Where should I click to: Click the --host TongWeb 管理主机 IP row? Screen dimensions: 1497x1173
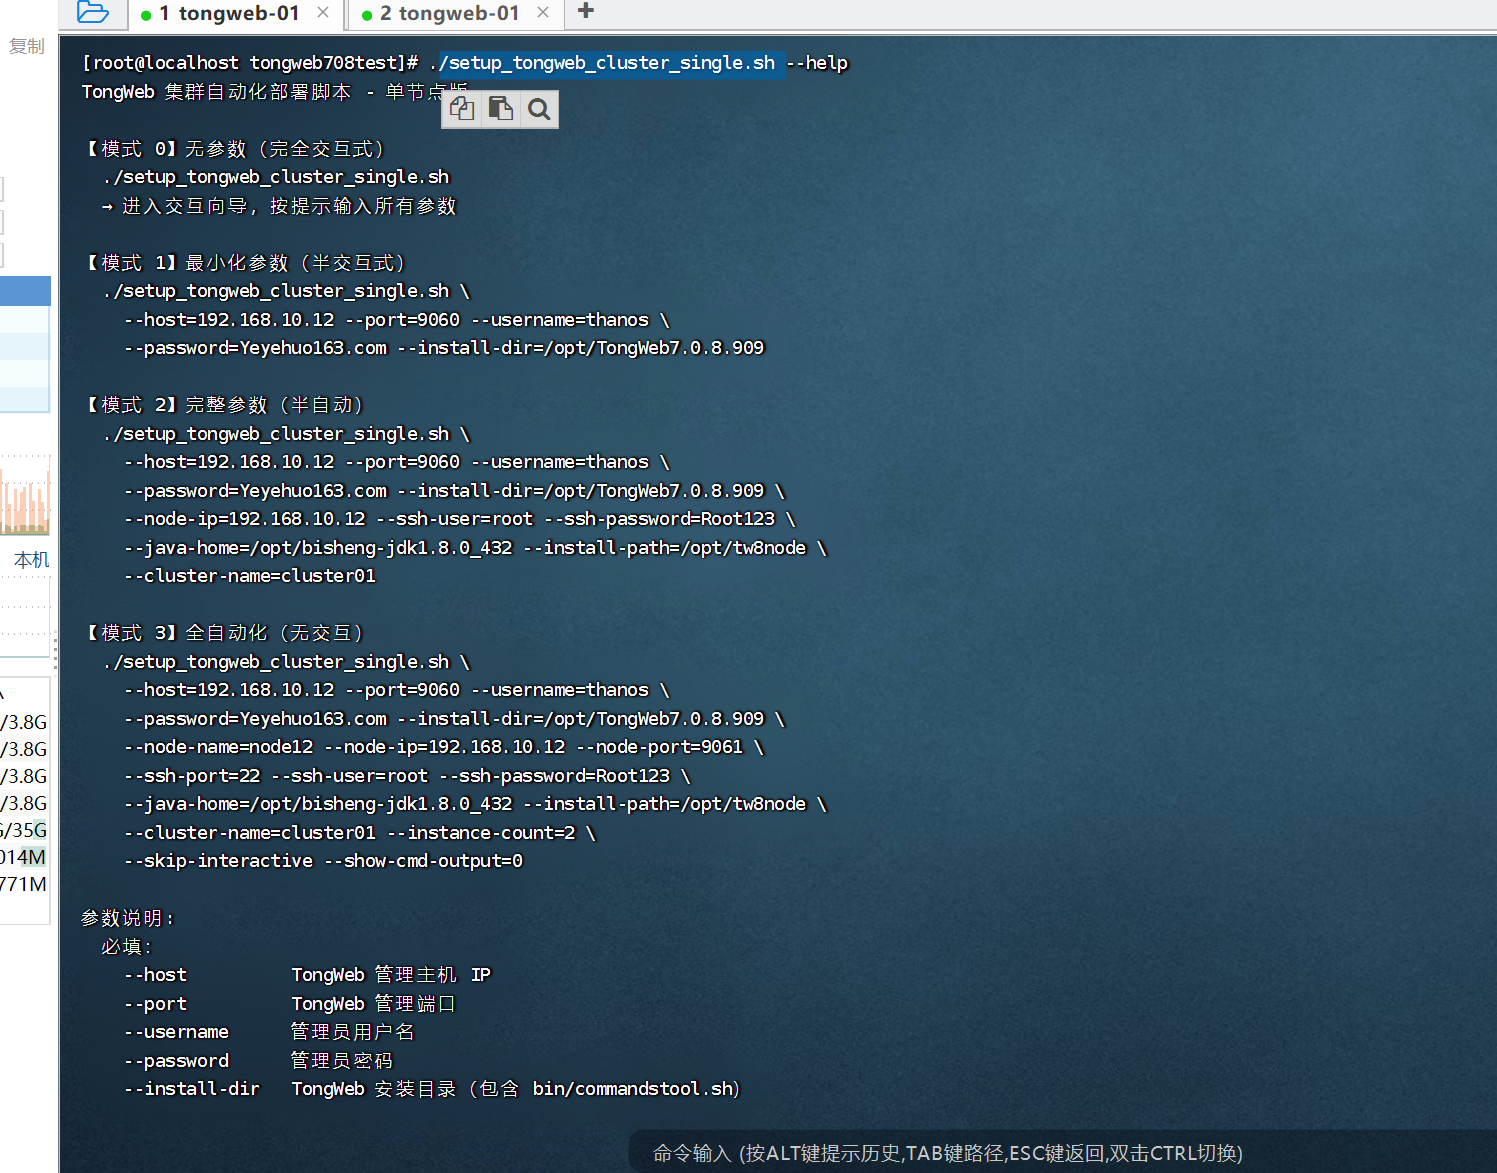pos(307,975)
